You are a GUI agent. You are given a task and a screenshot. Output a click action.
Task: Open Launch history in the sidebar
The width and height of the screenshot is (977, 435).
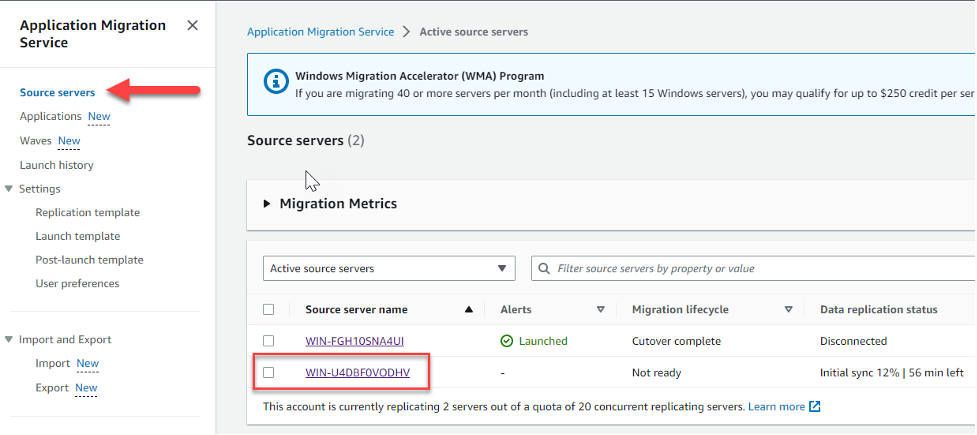[x=57, y=165]
